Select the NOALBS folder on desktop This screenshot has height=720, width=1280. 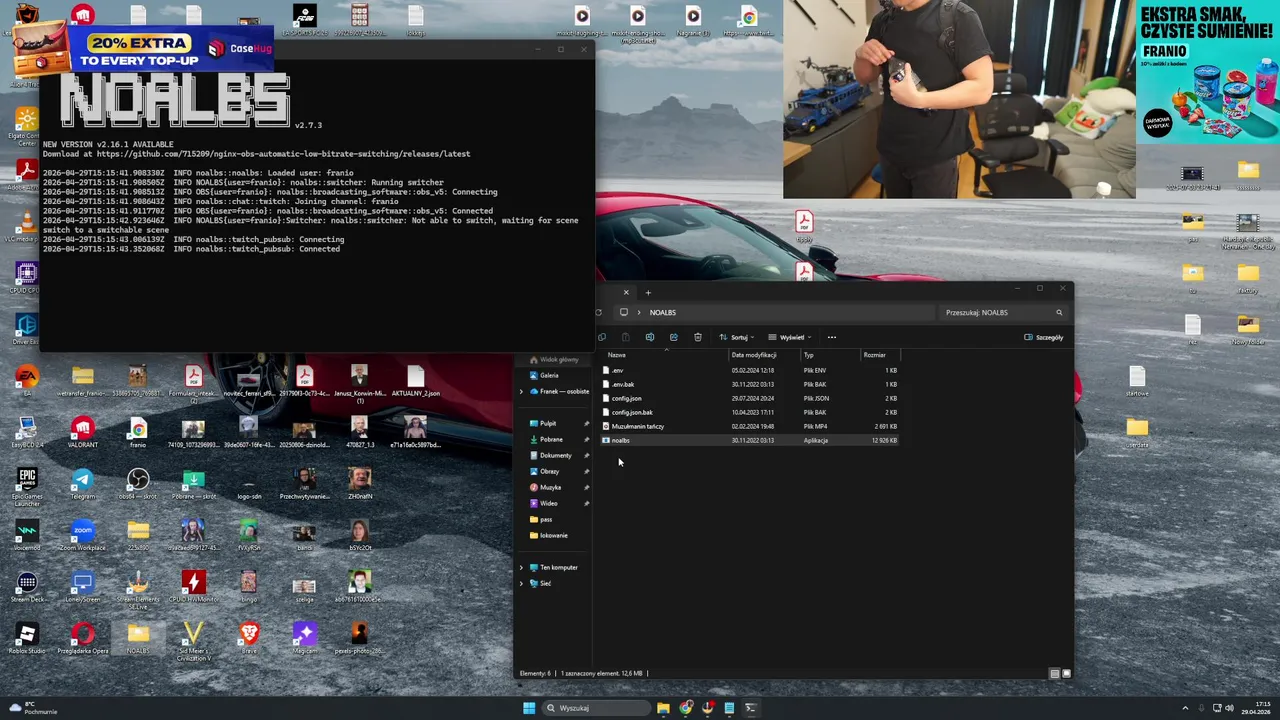point(138,638)
